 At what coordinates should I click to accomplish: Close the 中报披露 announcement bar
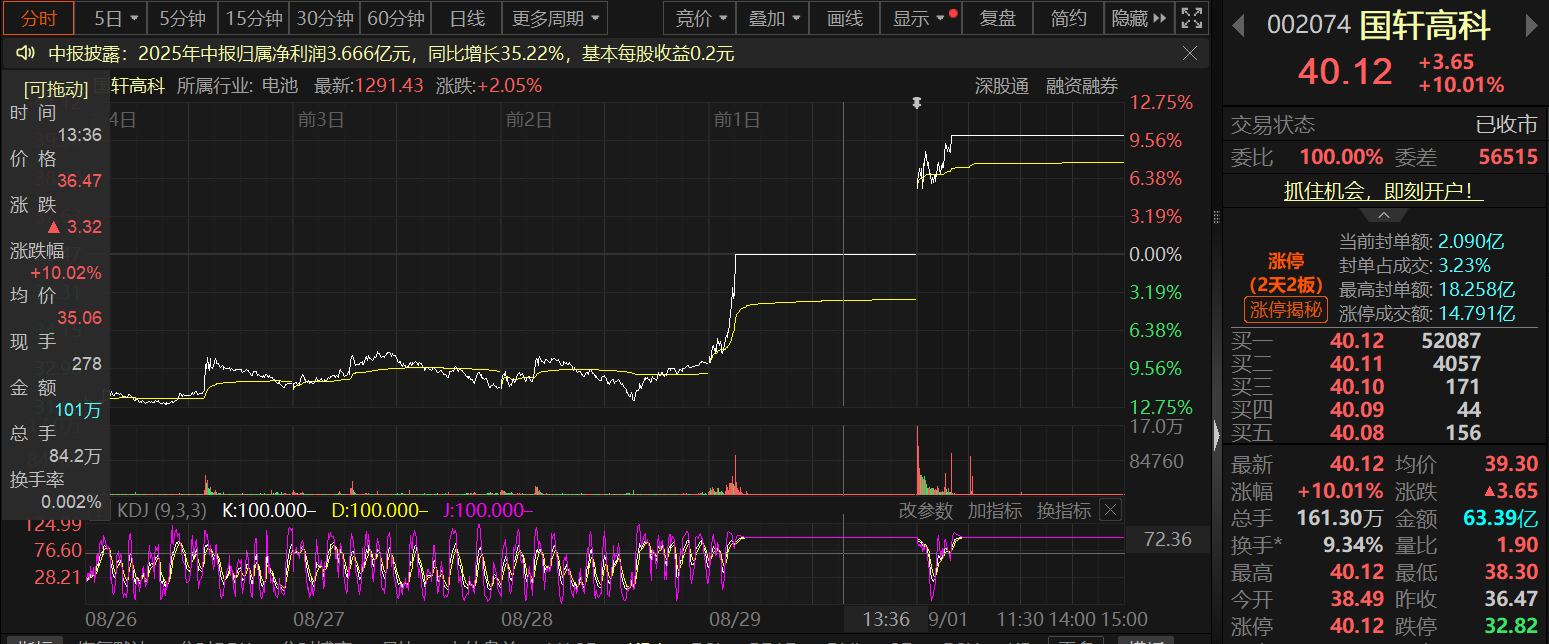point(1190,54)
